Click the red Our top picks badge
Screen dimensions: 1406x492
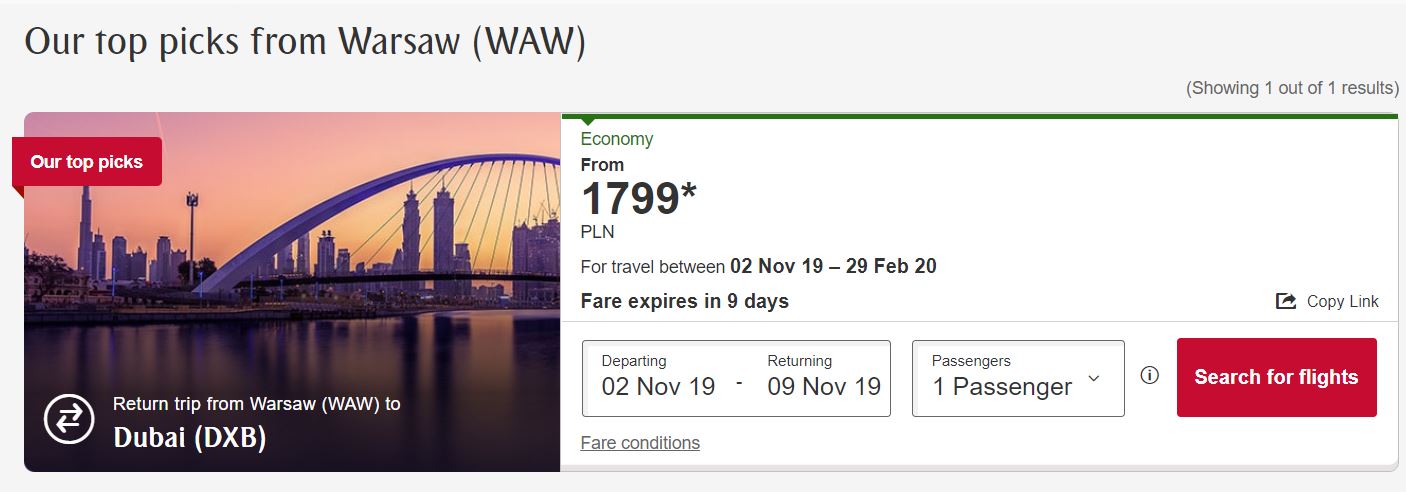[87, 162]
